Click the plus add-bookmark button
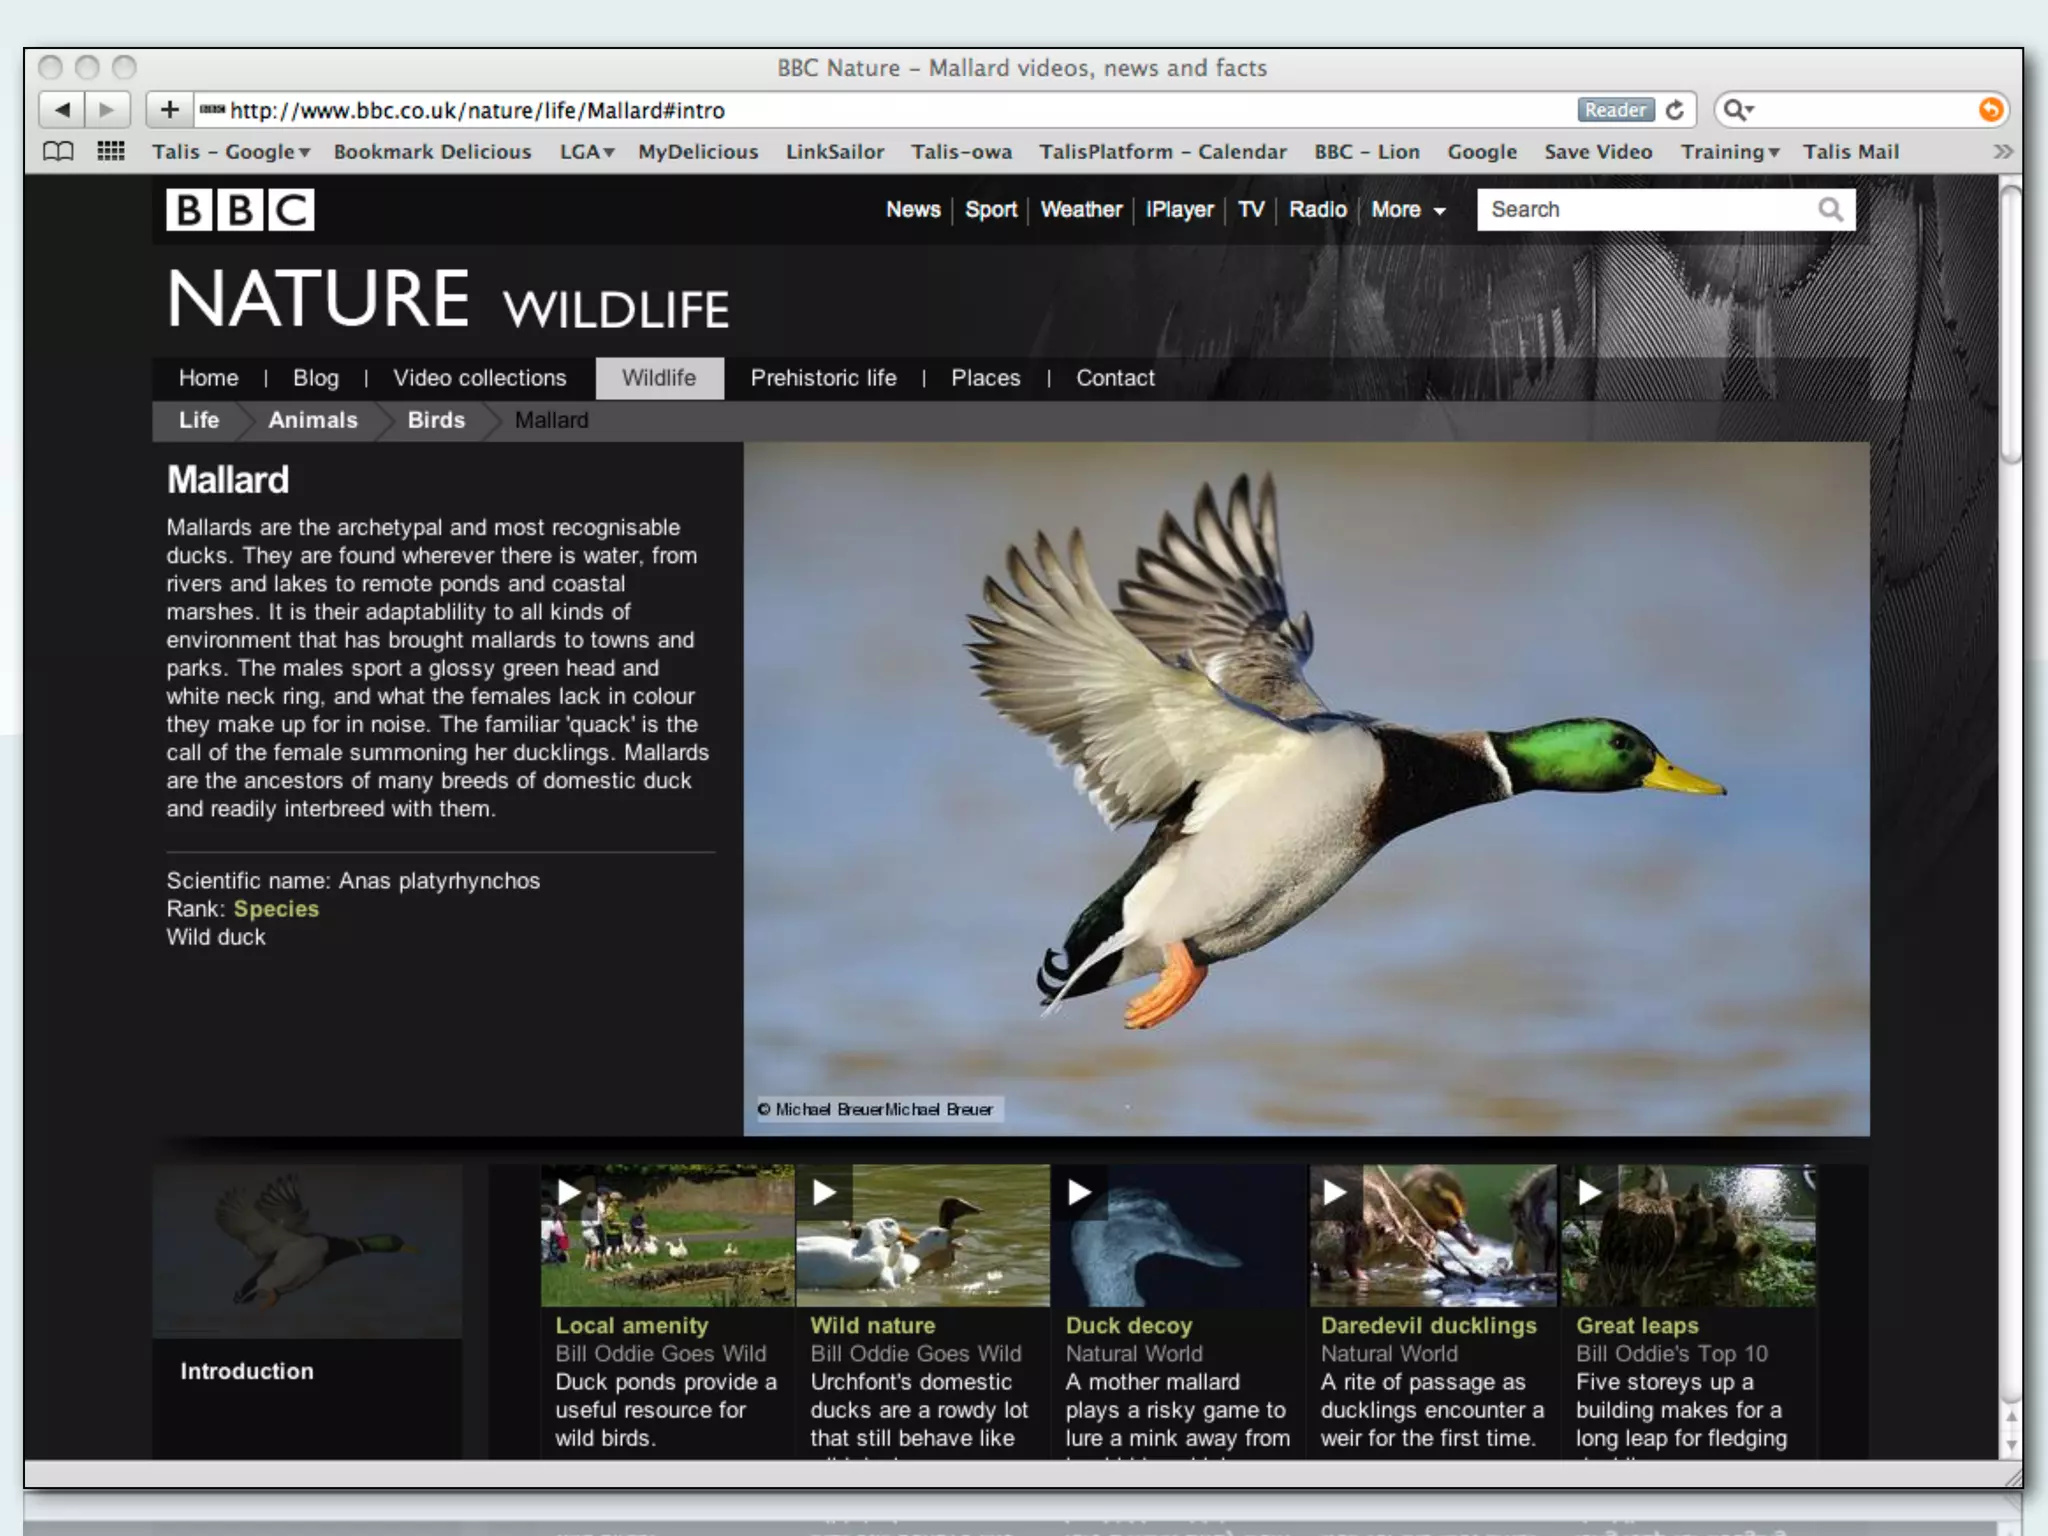 point(169,110)
